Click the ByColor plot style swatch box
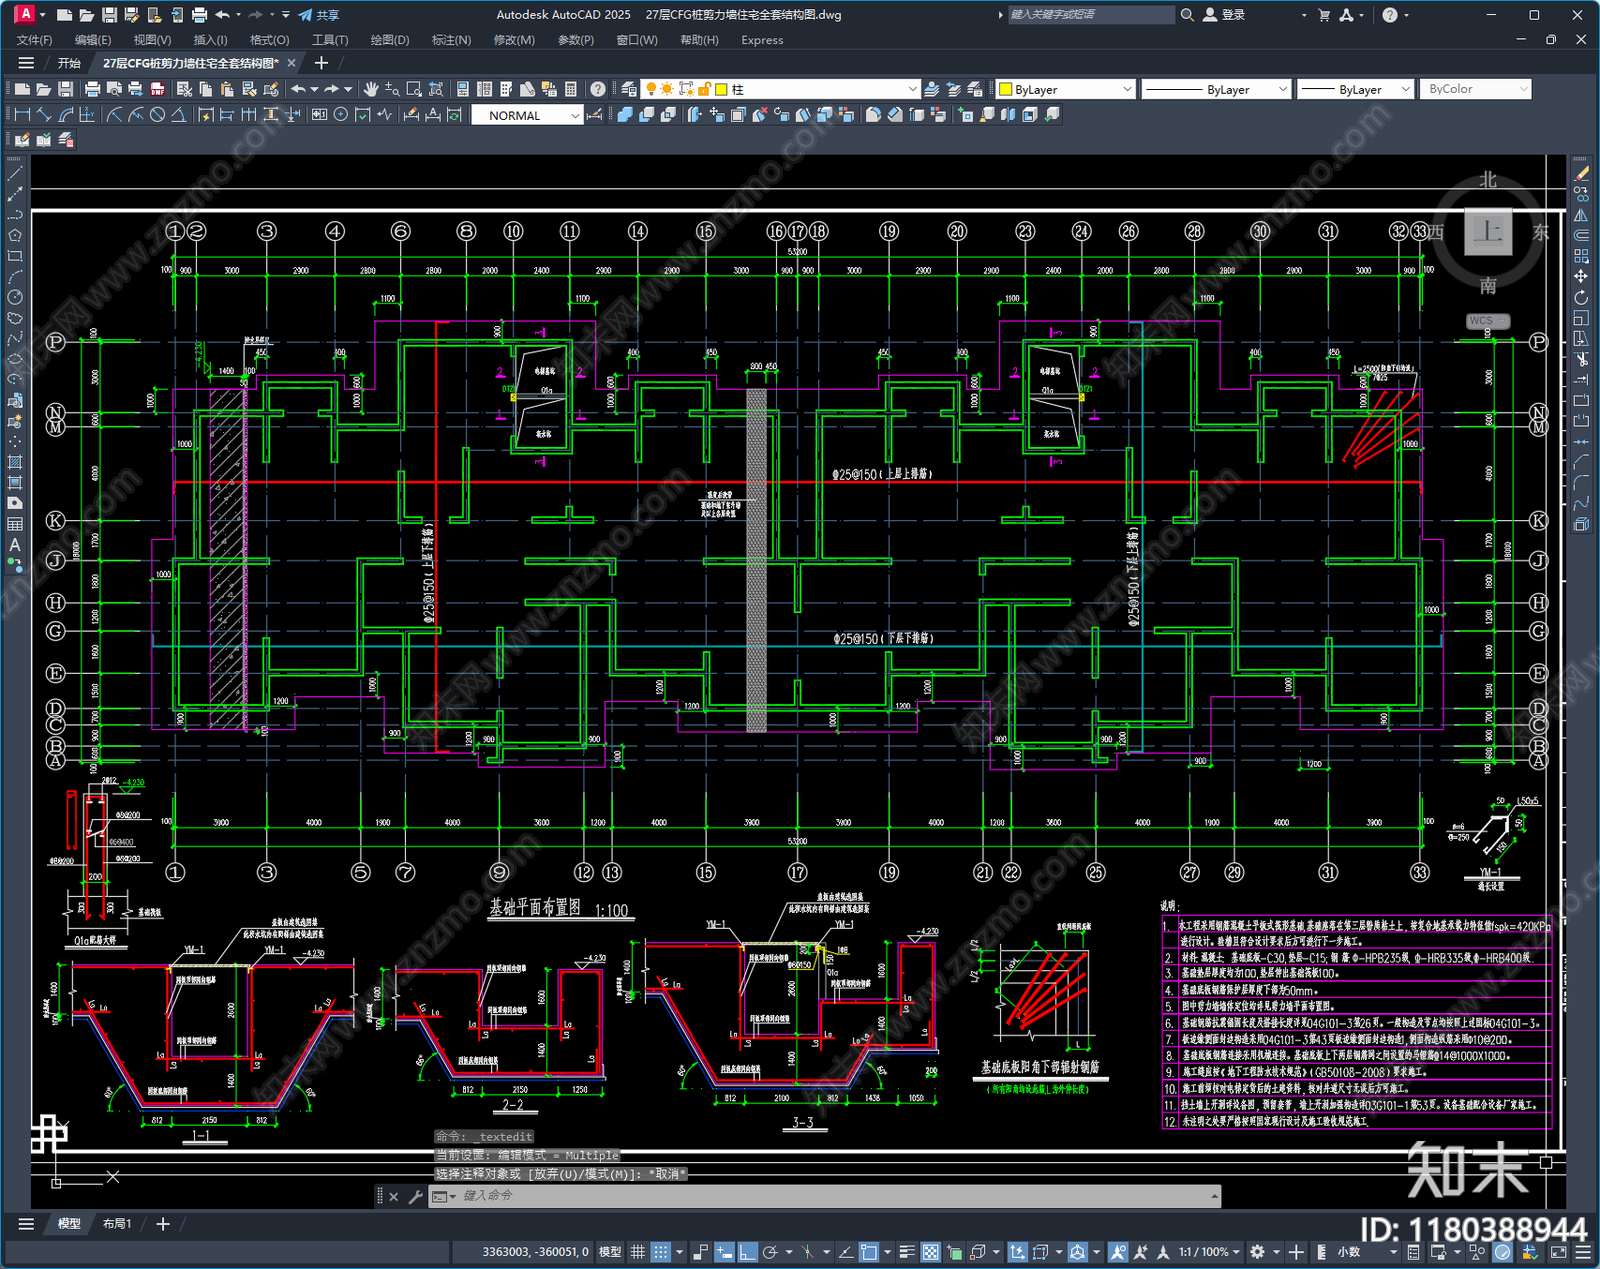 [x=1475, y=89]
